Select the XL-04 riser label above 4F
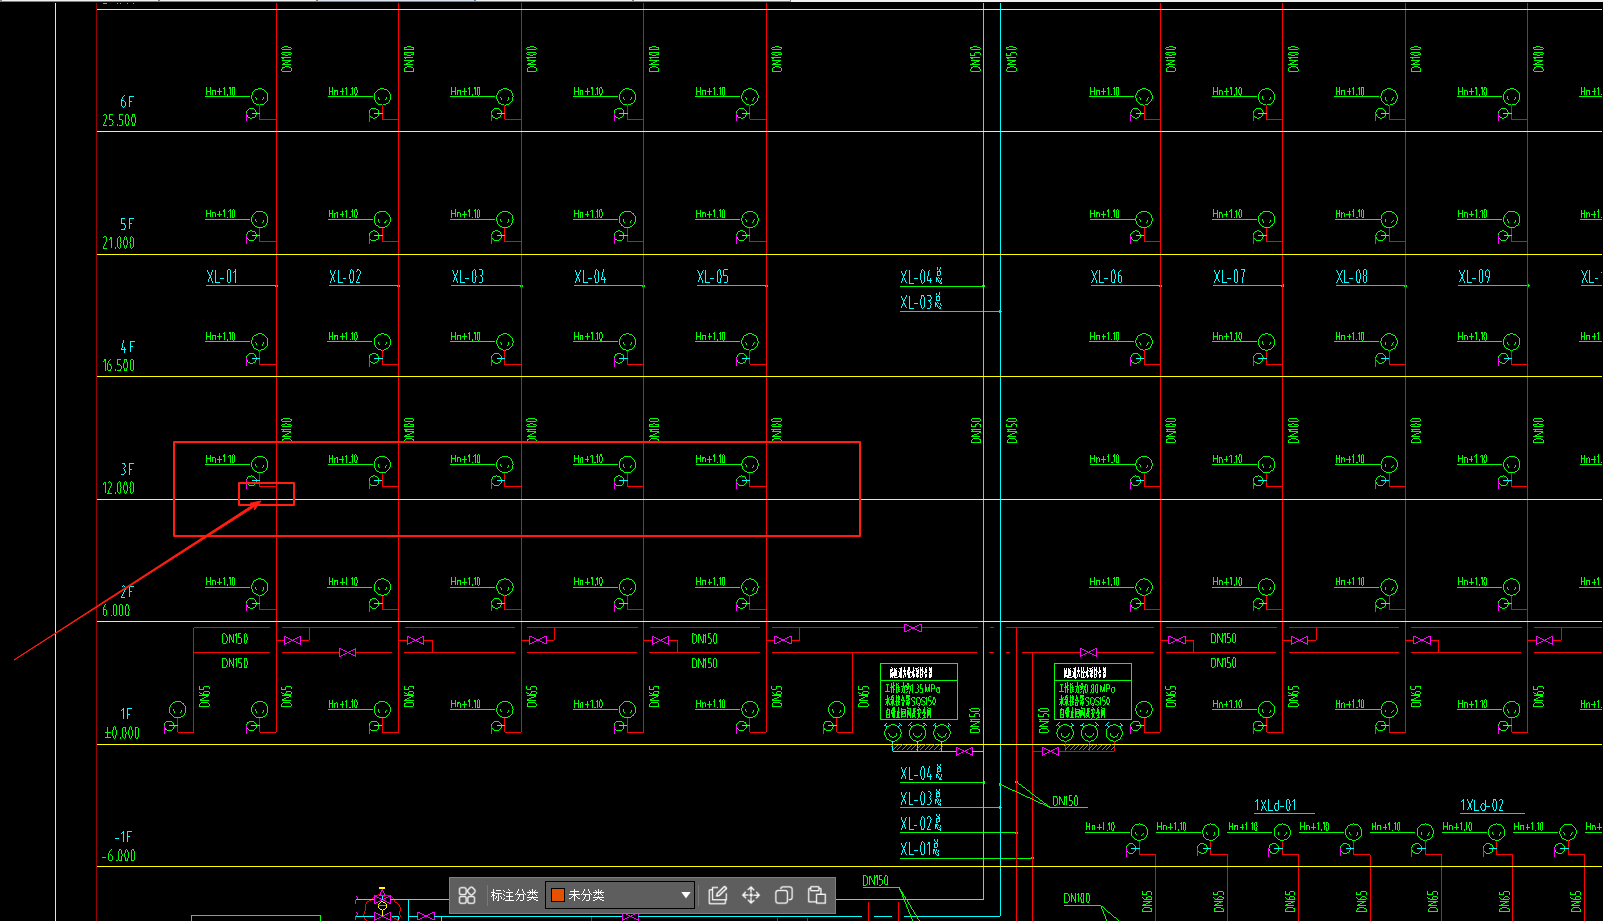The width and height of the screenshot is (1603, 921). (x=590, y=277)
